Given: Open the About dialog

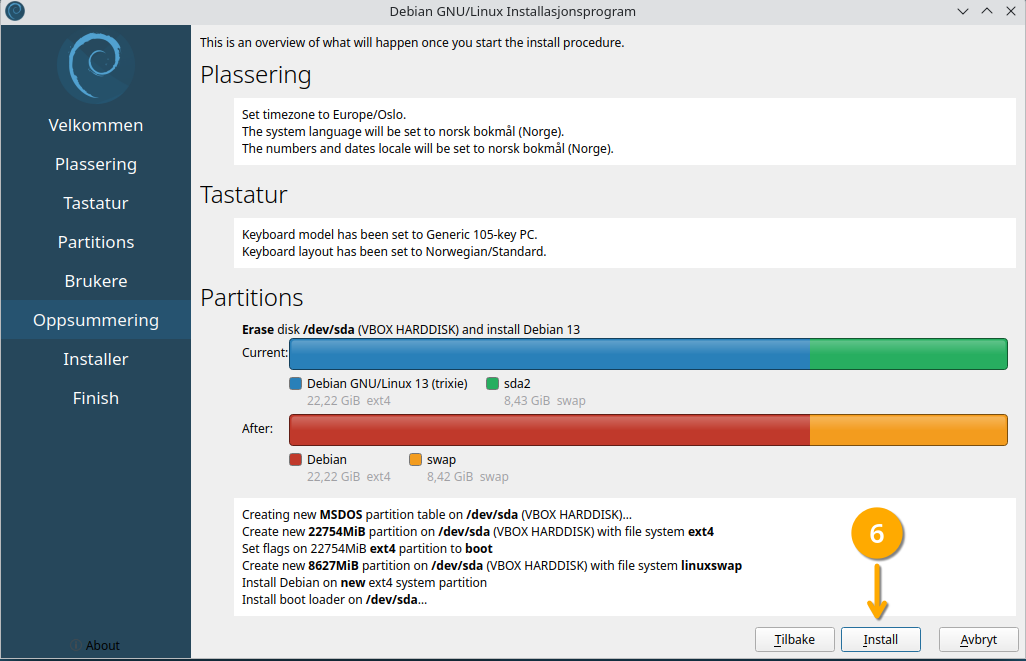Looking at the screenshot, I should click(96, 645).
